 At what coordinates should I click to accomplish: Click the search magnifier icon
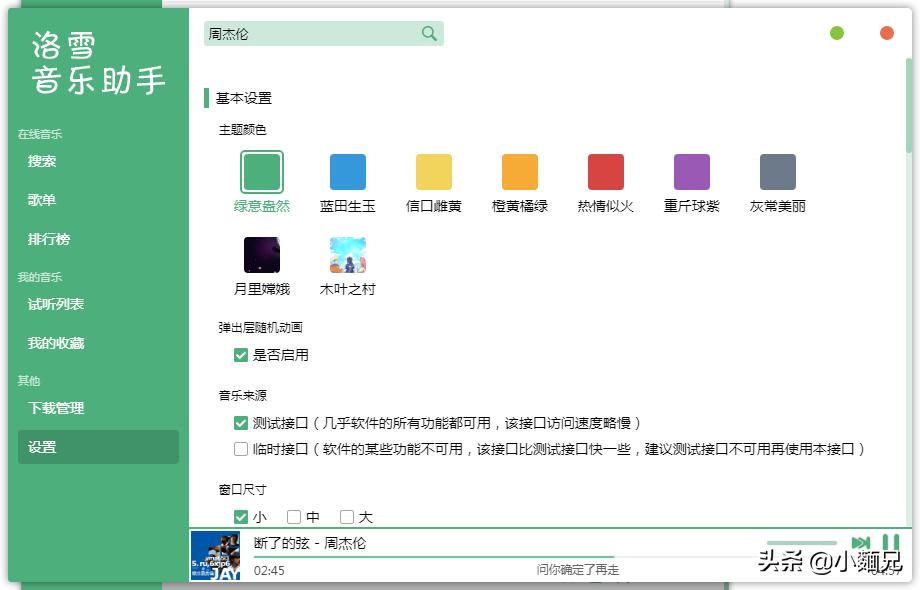pos(429,33)
